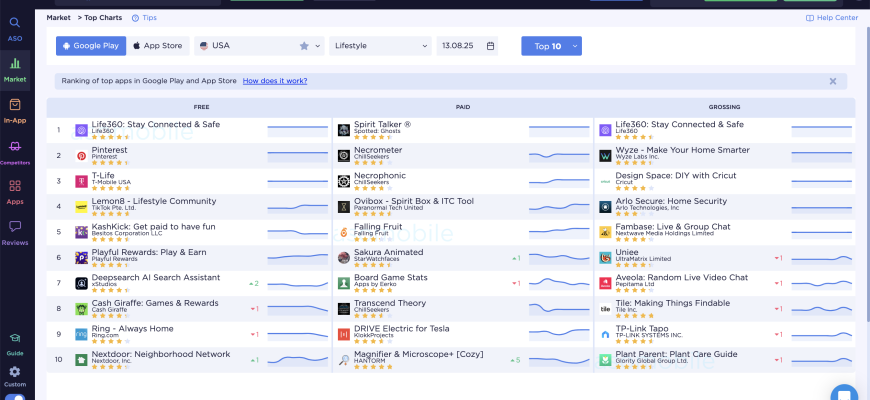870x400 pixels.
Task: Click the star icon in country selector
Action: [305, 46]
